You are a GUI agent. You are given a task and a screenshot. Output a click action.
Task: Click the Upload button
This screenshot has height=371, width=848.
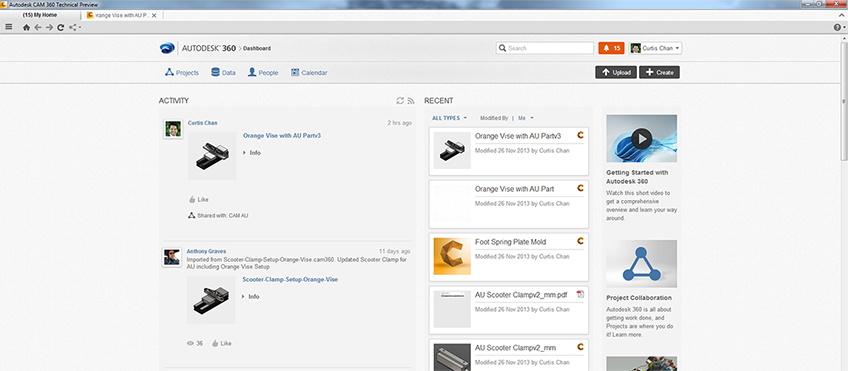click(x=616, y=72)
